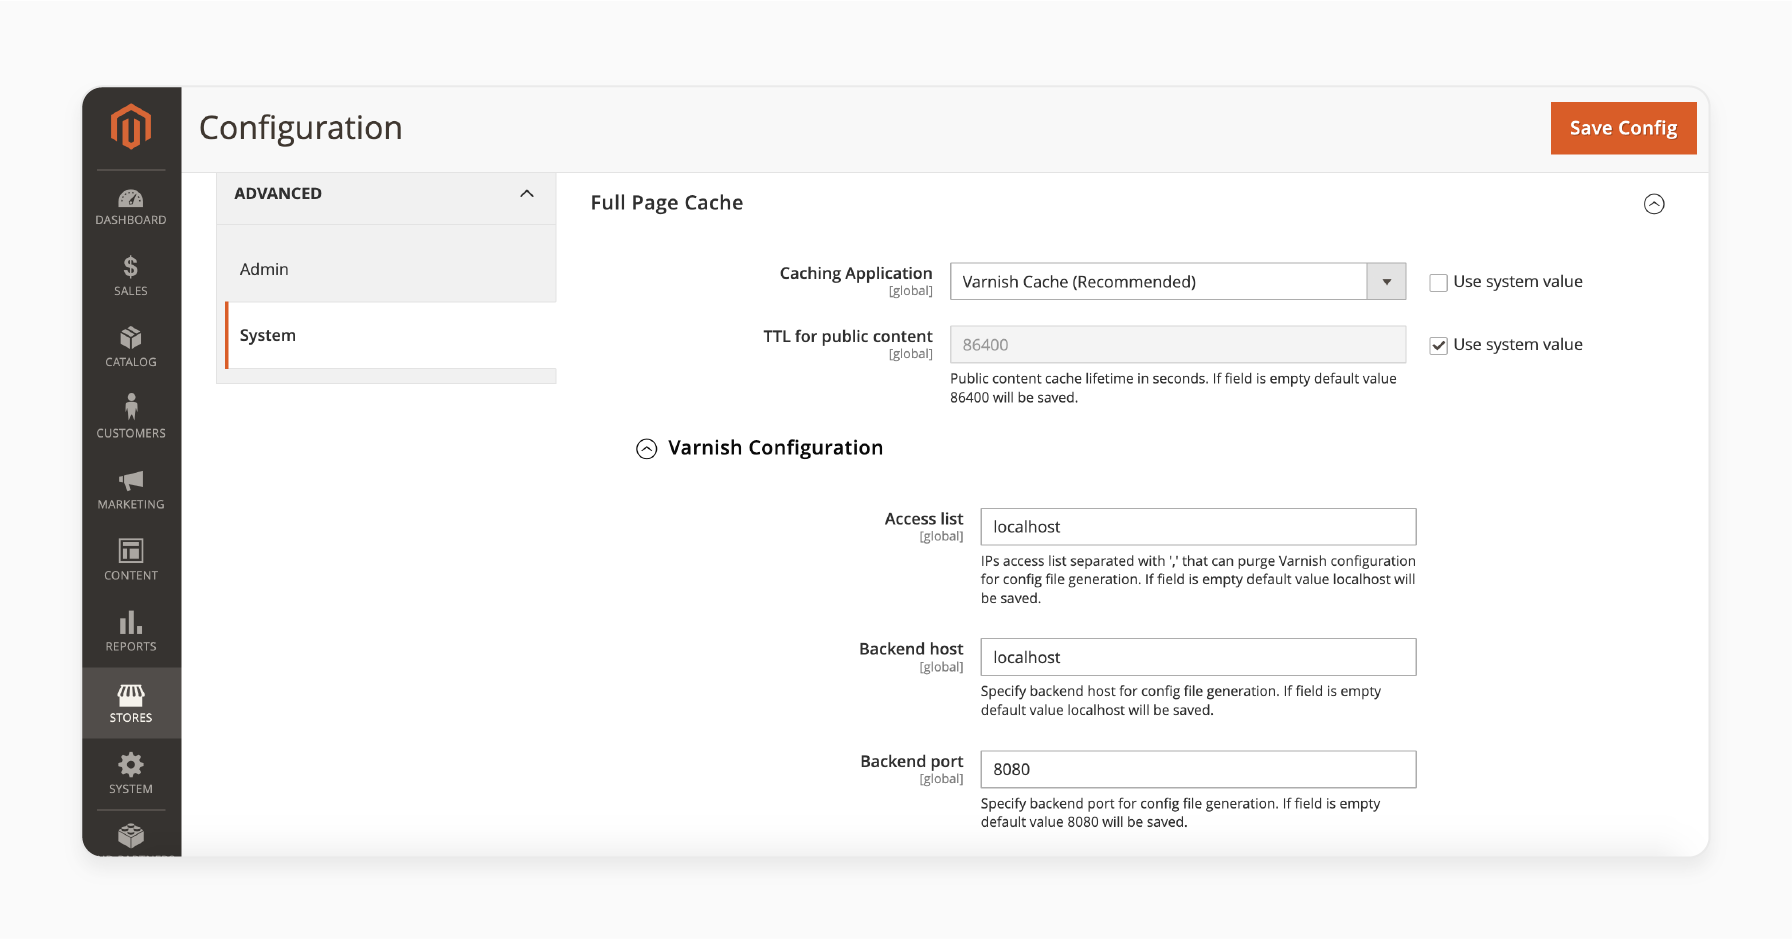Click the Caching Application label

[856, 273]
